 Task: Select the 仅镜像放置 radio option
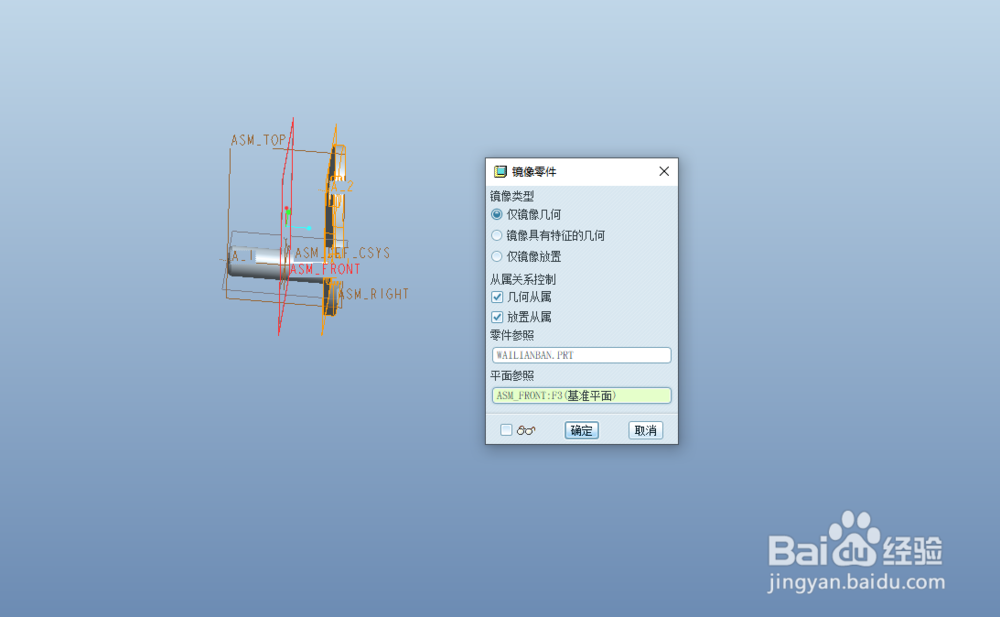click(496, 255)
